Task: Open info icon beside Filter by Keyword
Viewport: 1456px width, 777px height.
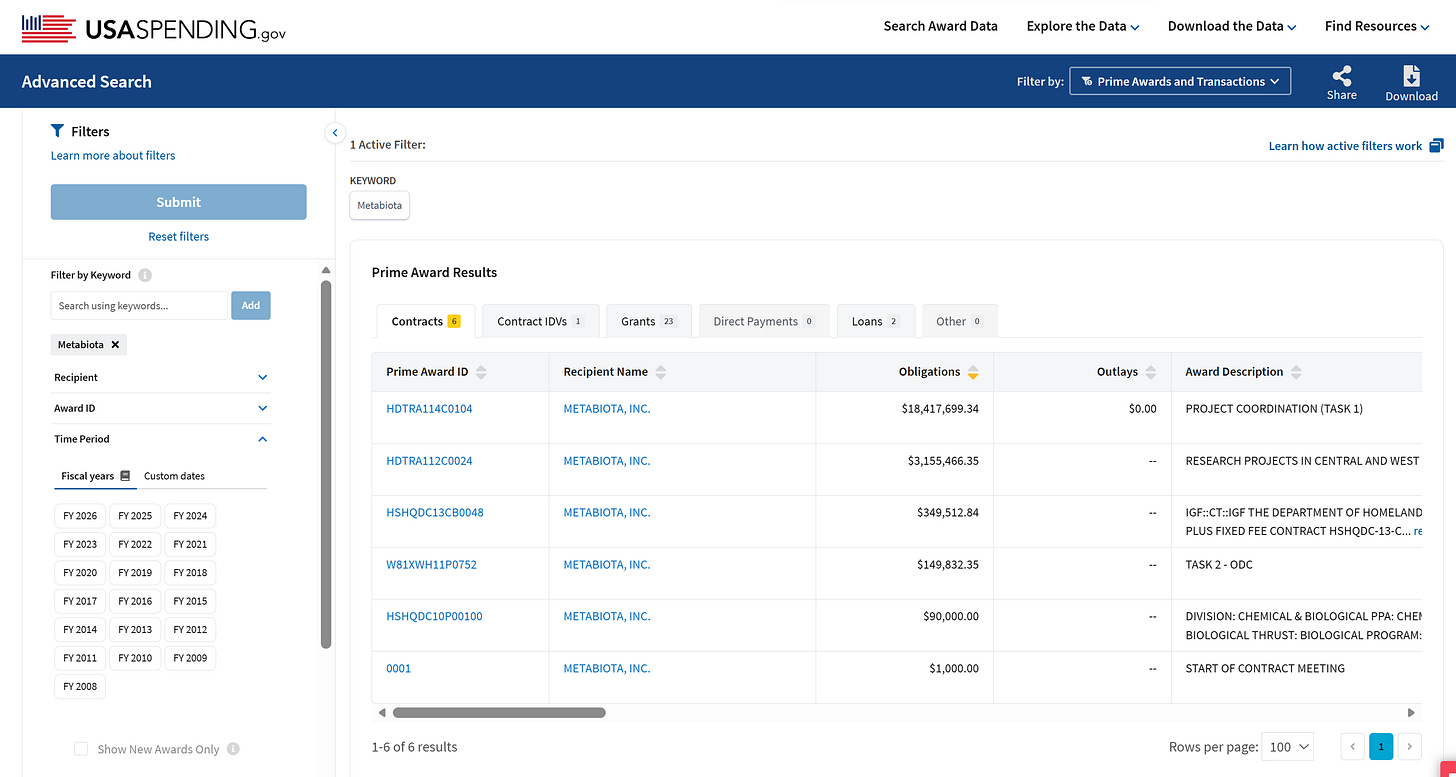Action: [145, 275]
